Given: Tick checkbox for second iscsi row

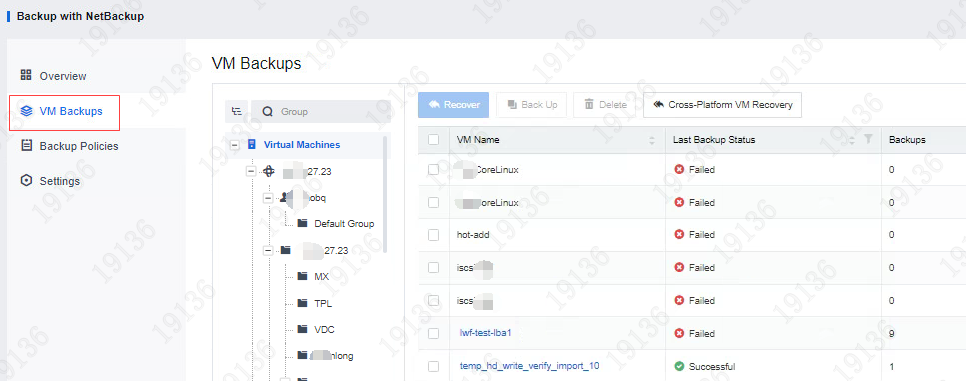Looking at the screenshot, I should click(433, 300).
